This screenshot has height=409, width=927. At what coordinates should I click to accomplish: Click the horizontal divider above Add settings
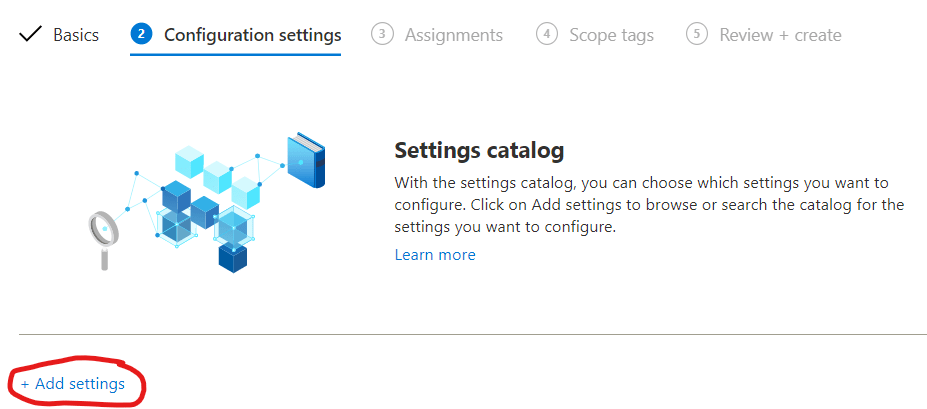point(472,334)
